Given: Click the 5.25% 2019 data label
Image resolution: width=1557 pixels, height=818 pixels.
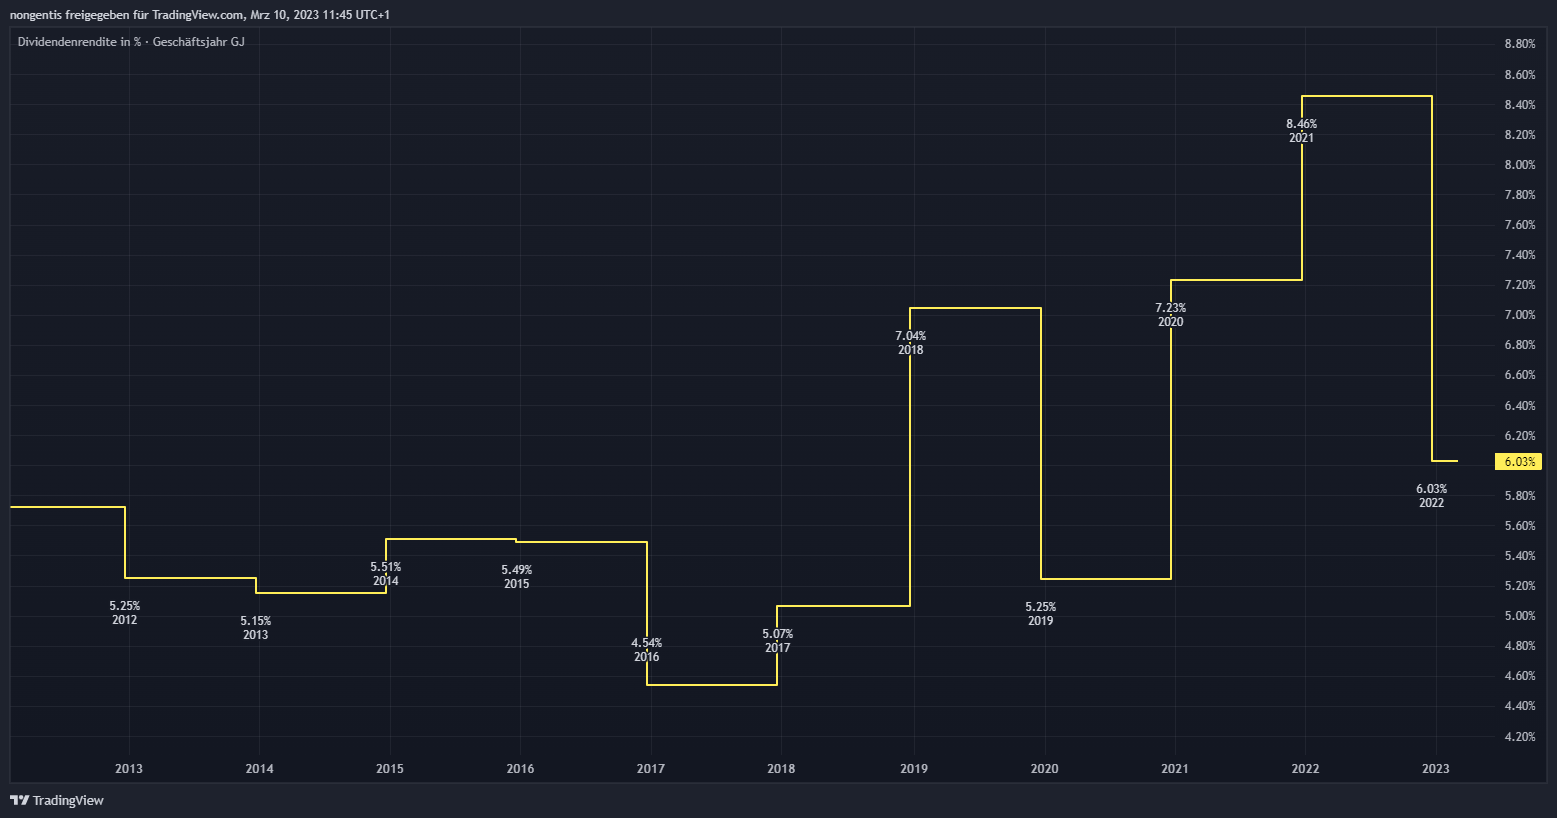Looking at the screenshot, I should click(x=1040, y=614).
